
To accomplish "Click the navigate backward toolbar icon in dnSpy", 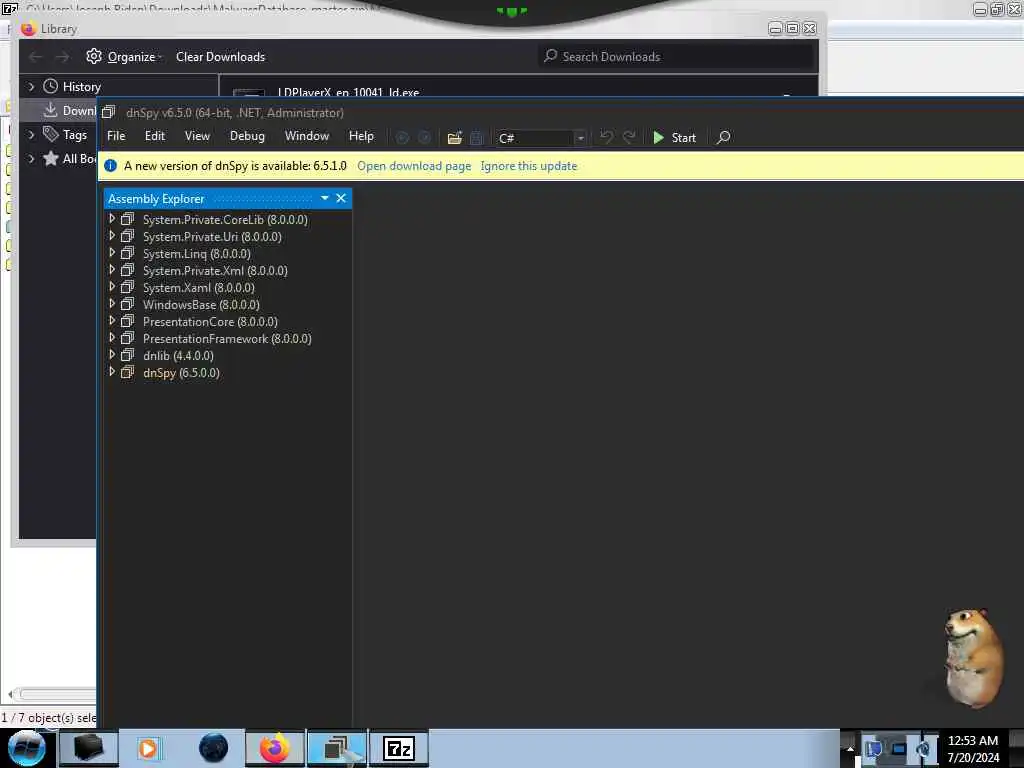I will (402, 138).
